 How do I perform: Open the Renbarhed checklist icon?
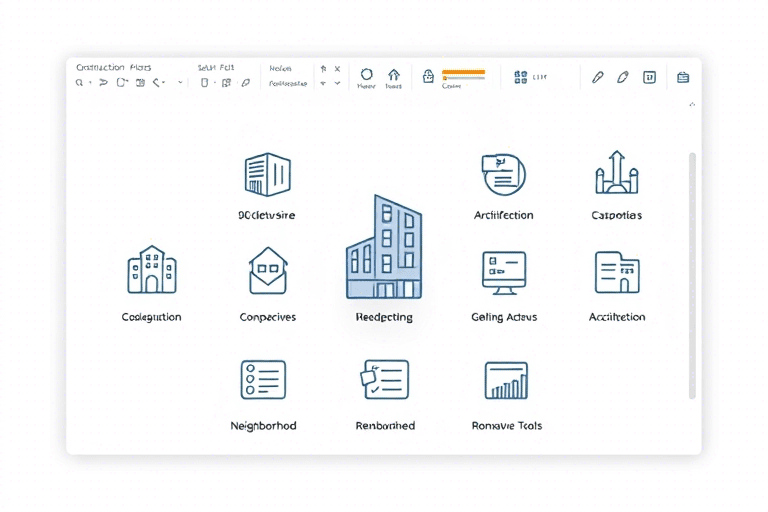[385, 380]
